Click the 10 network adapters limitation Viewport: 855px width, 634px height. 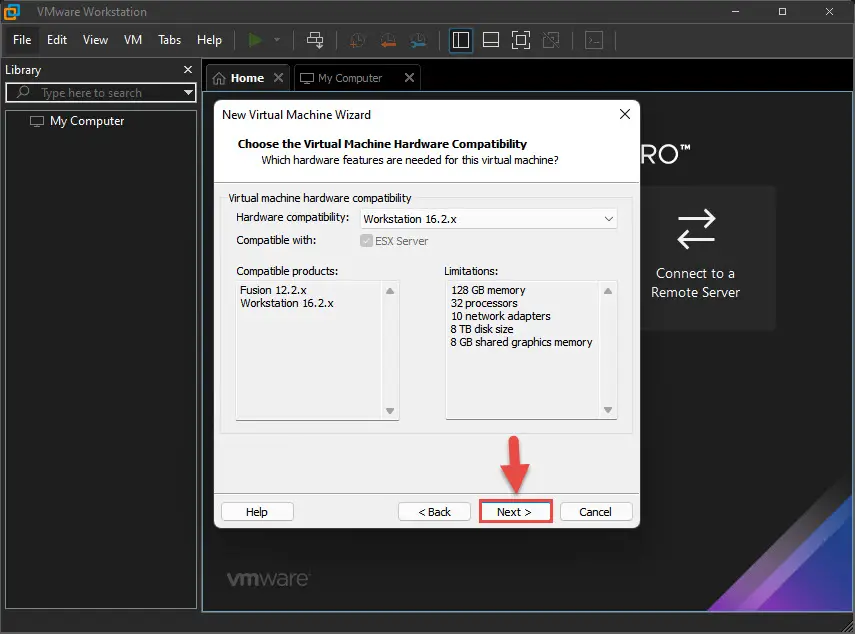point(501,316)
